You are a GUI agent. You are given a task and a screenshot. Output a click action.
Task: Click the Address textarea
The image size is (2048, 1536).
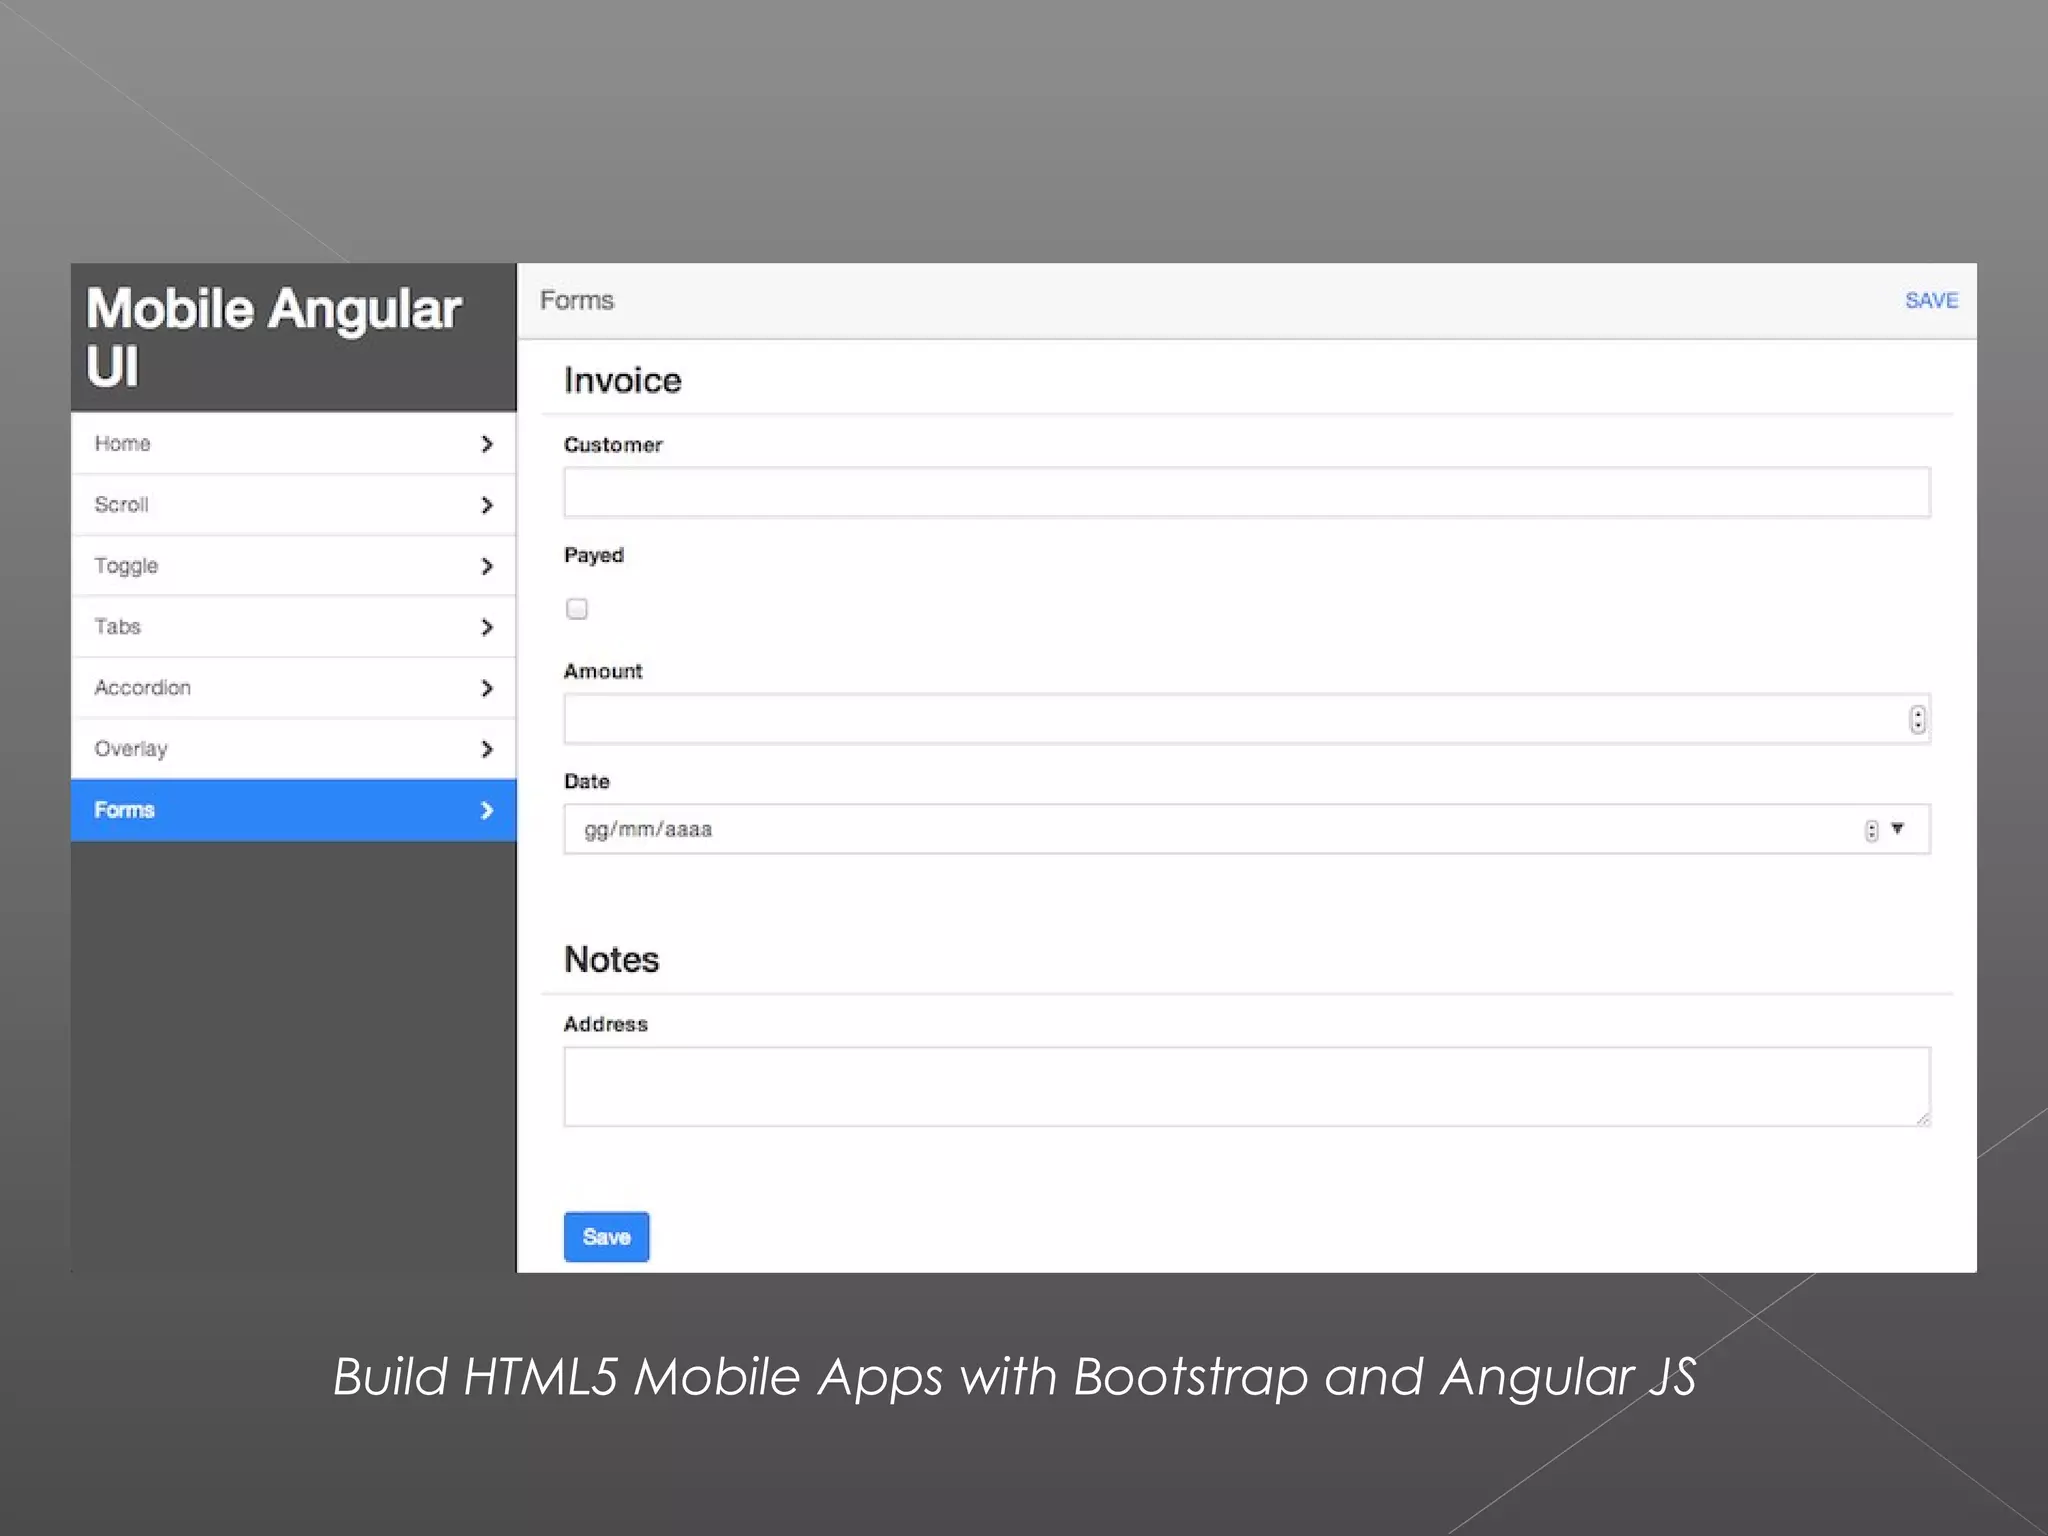click(x=1245, y=1086)
